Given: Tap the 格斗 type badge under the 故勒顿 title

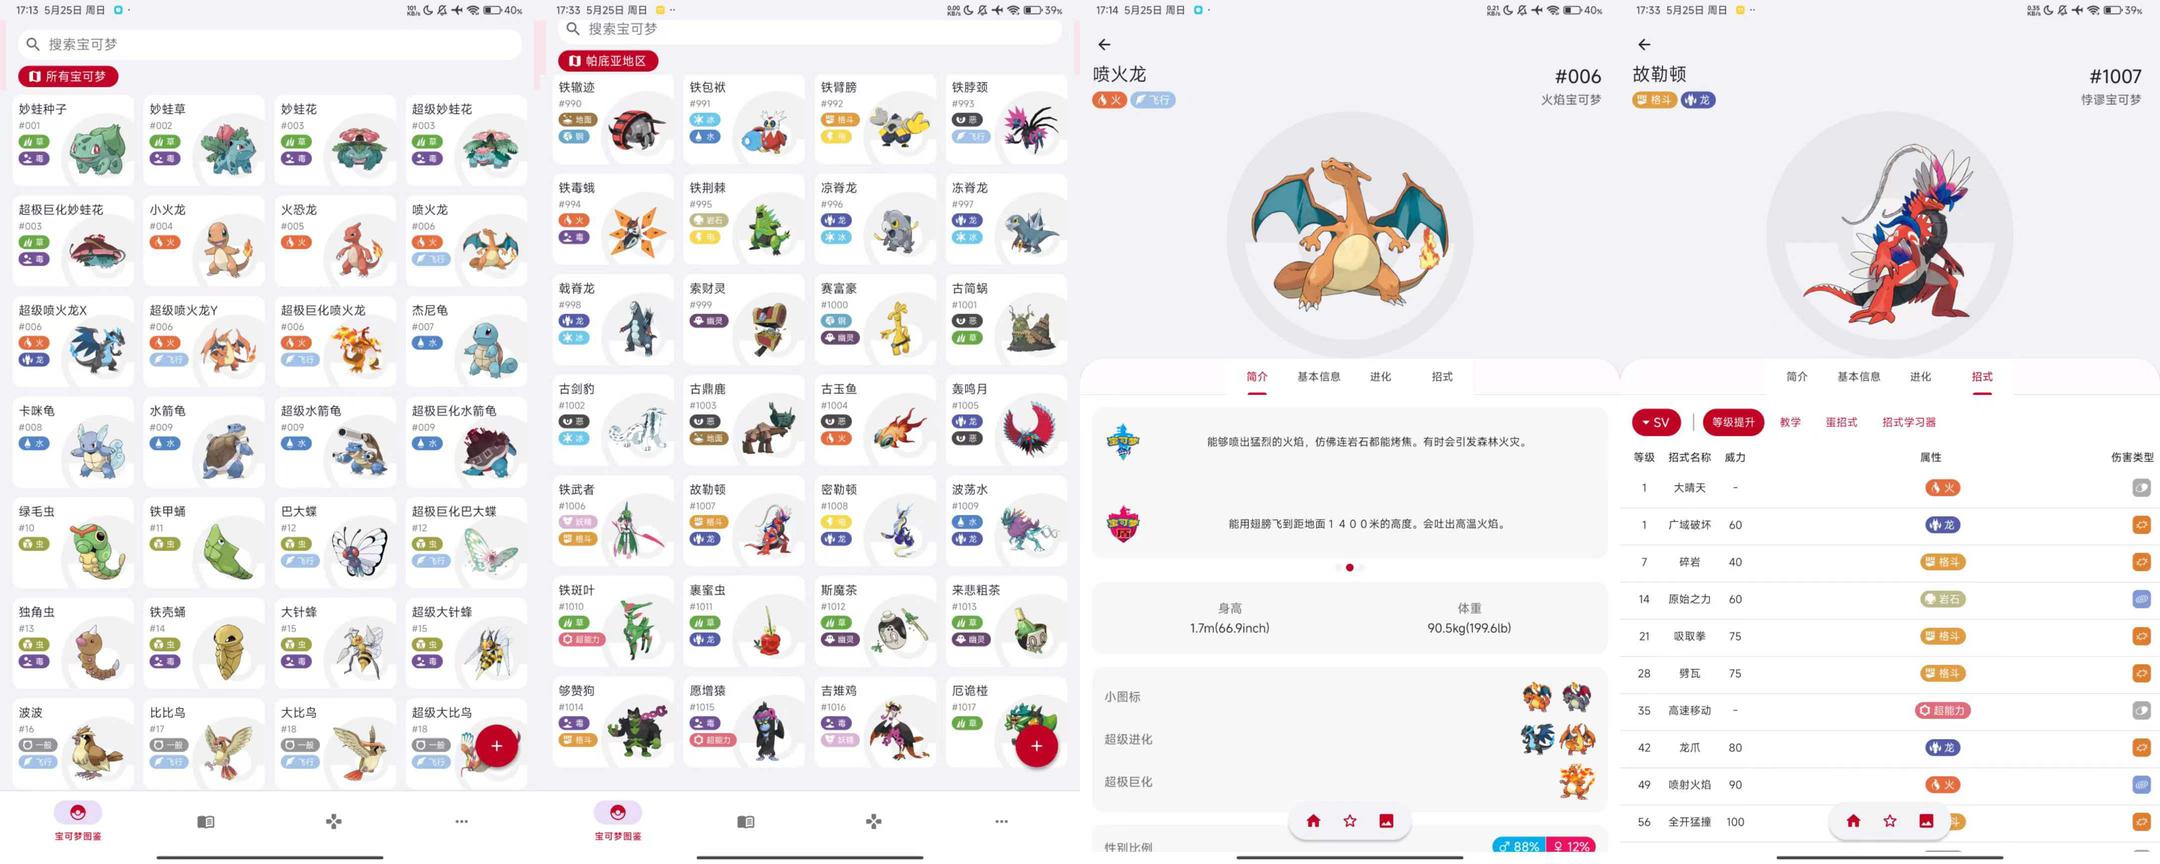Looking at the screenshot, I should (x=1654, y=100).
